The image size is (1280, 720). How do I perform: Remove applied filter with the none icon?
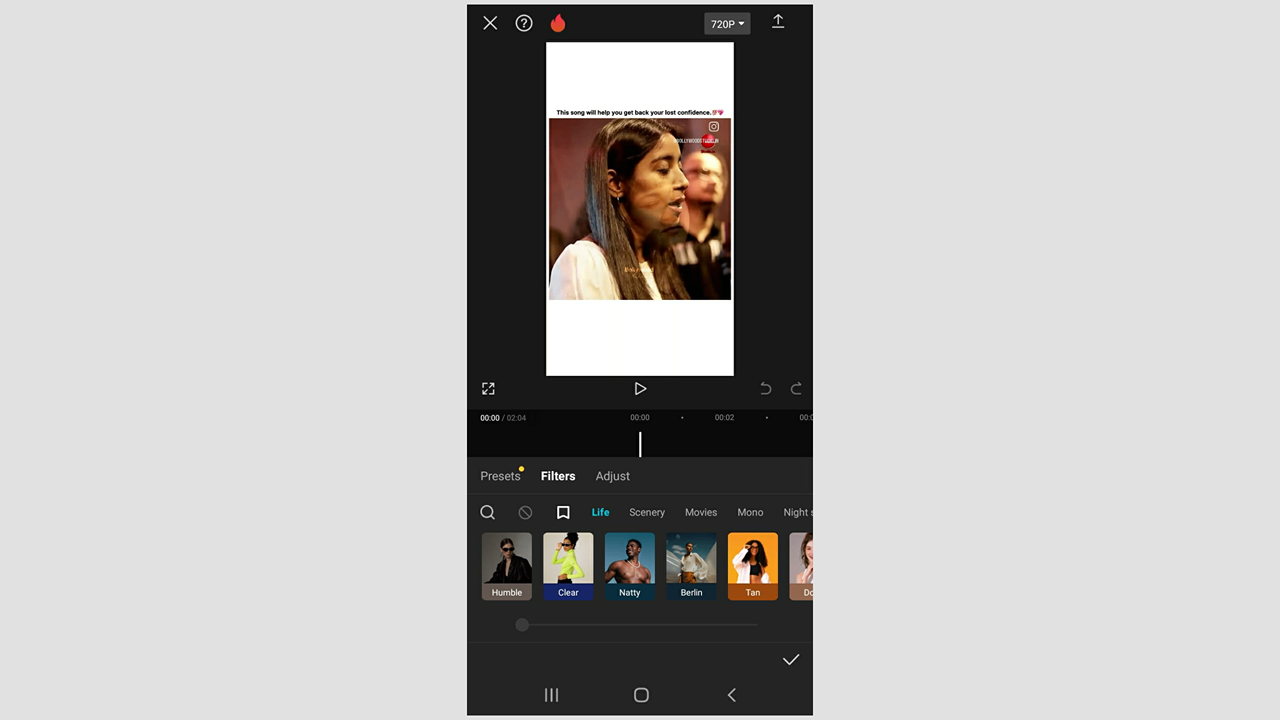(x=525, y=512)
